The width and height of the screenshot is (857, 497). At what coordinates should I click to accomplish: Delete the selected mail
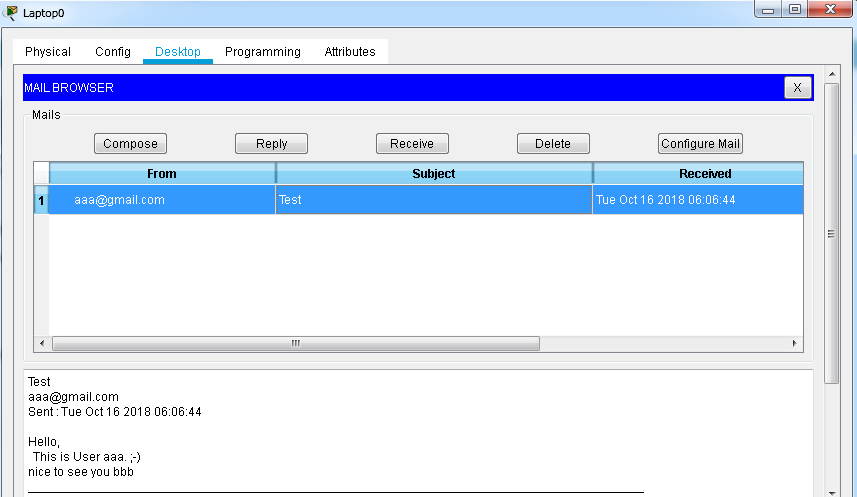point(553,144)
